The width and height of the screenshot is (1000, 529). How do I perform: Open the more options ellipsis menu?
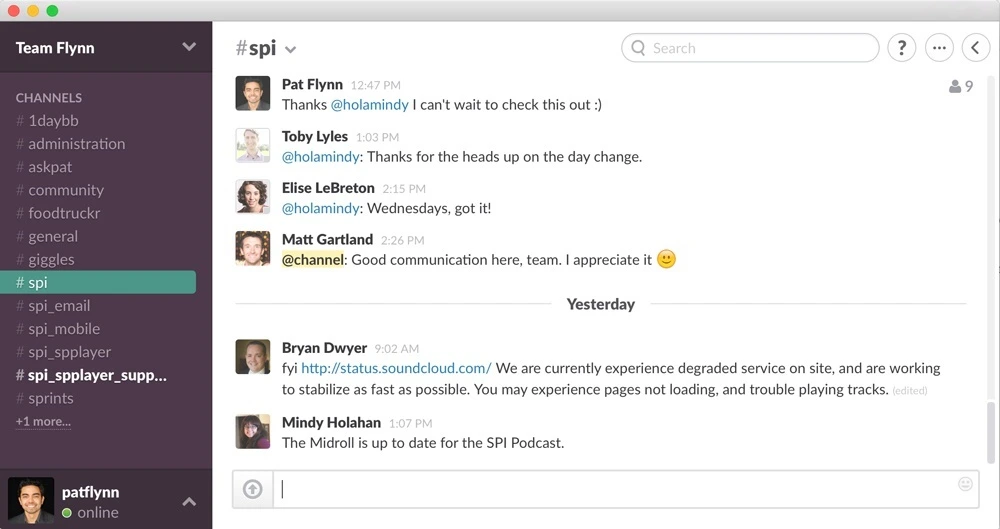tap(939, 48)
